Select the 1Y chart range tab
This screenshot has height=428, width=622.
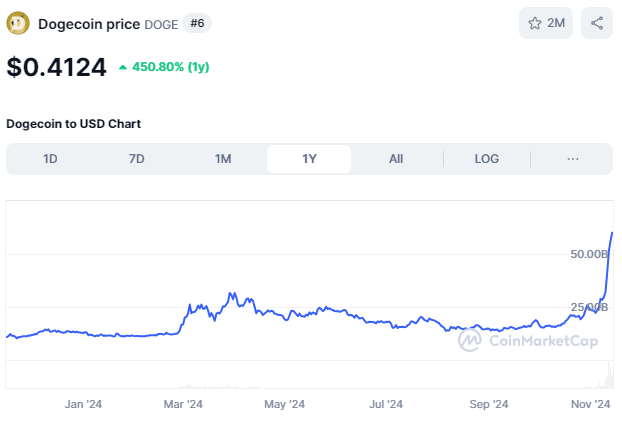(309, 159)
